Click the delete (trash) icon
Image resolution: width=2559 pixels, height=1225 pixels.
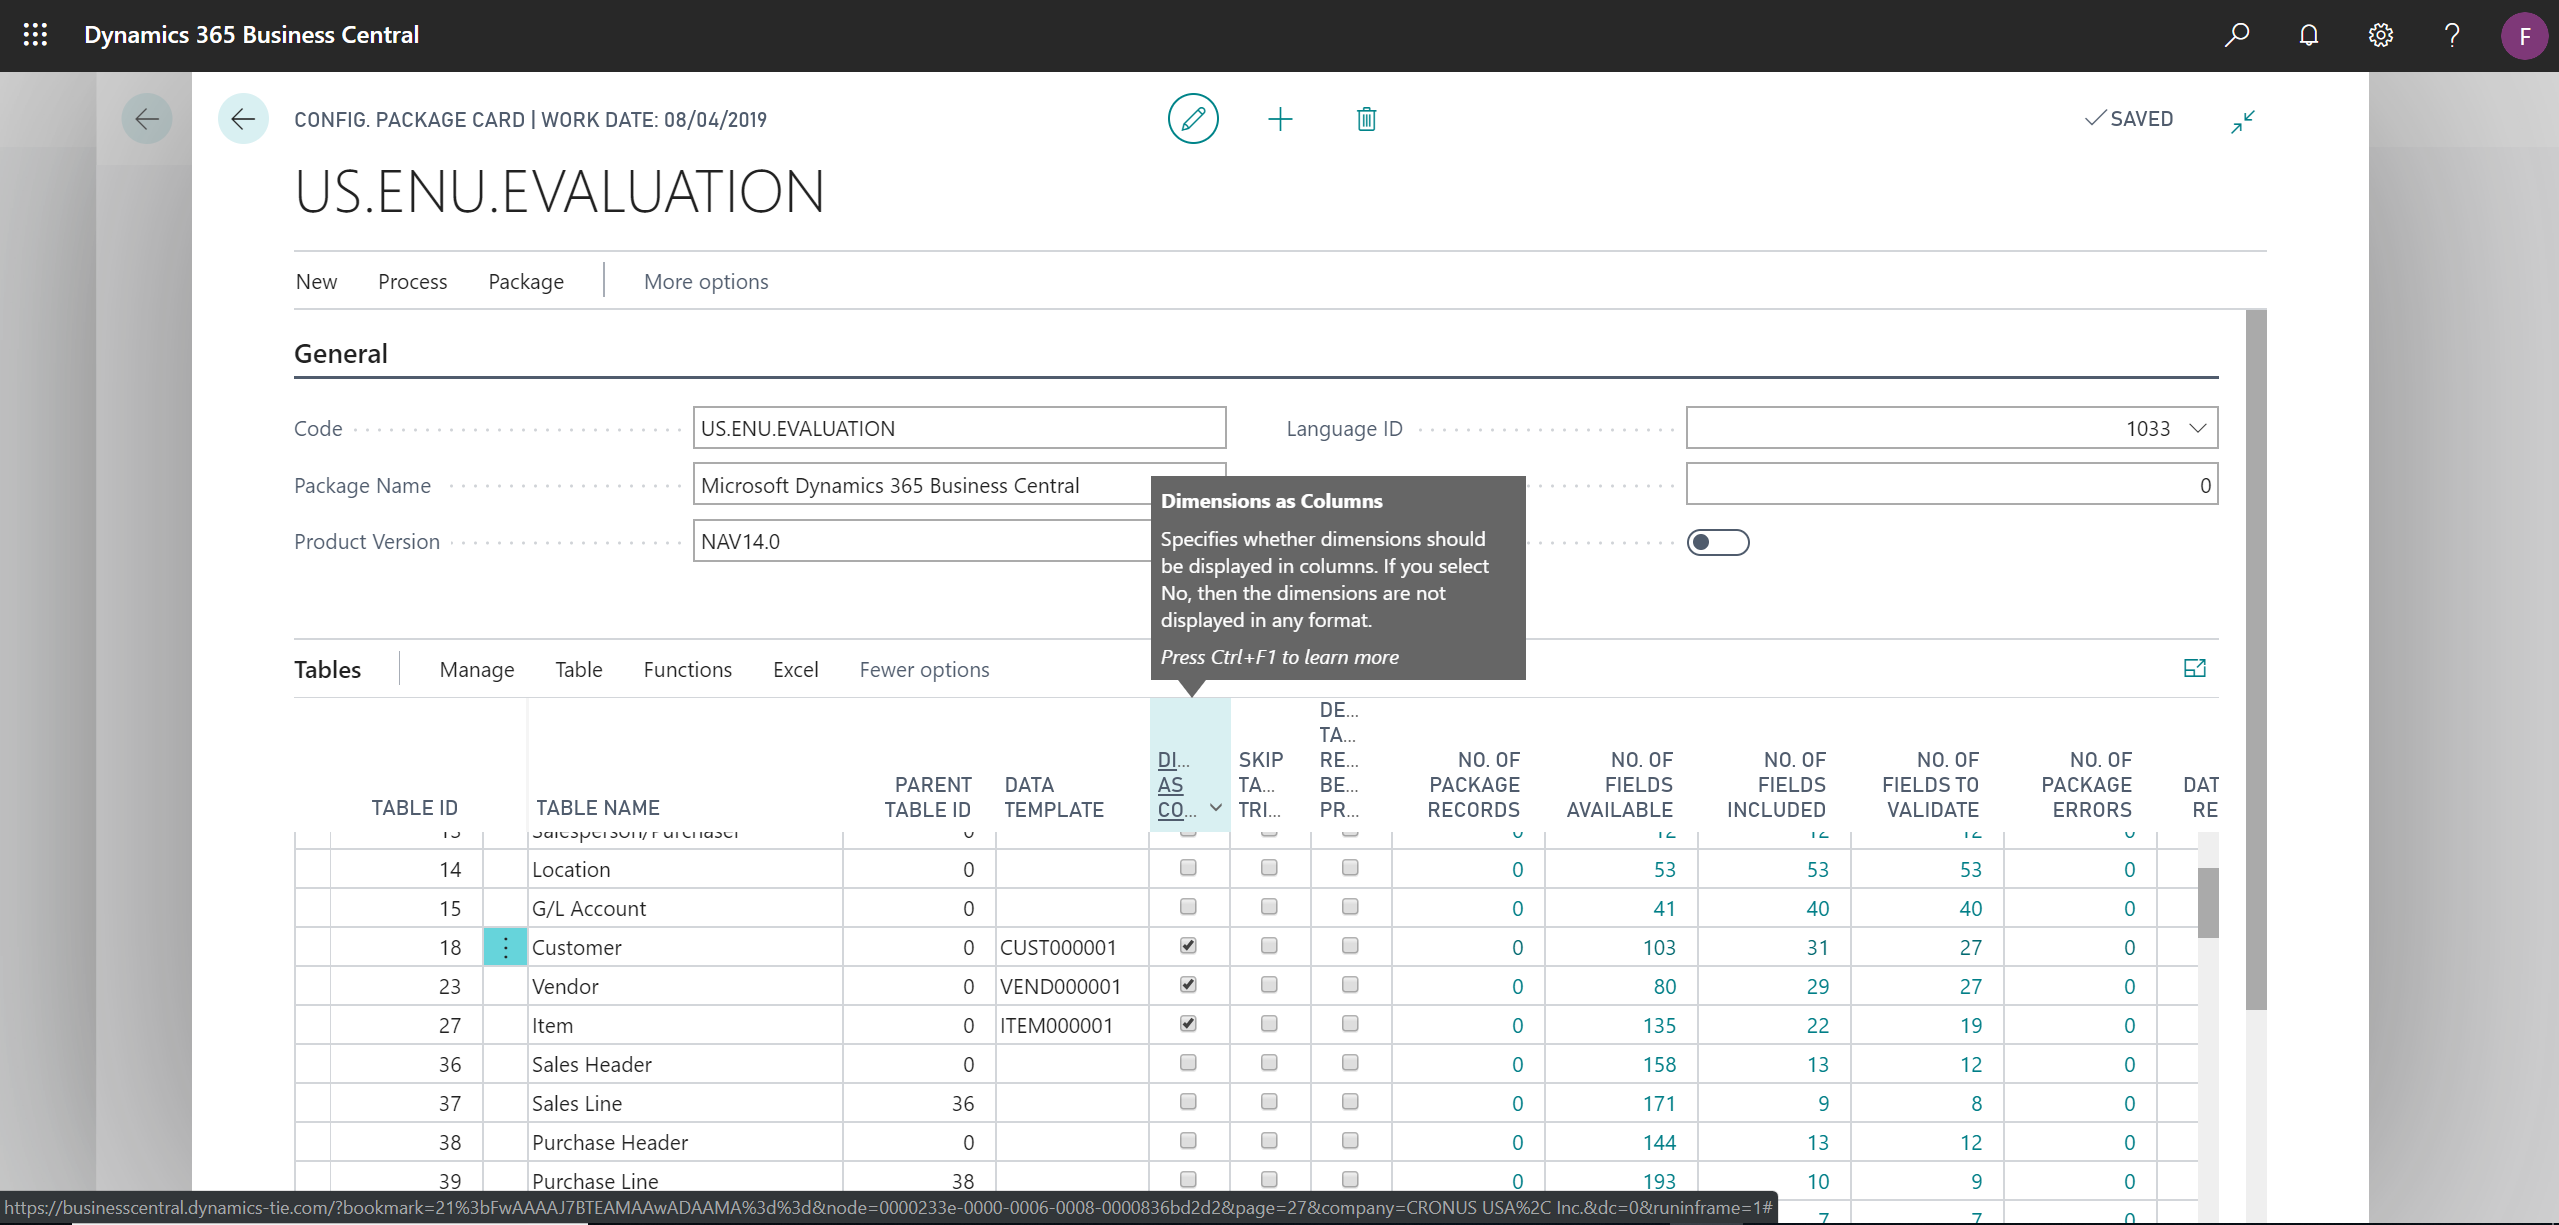pos(1366,117)
